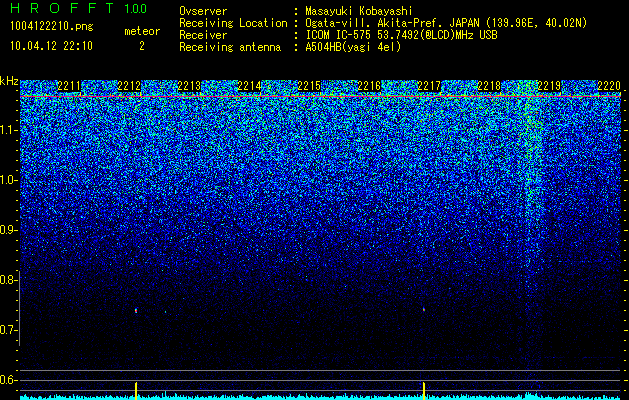This screenshot has width=629, height=400.
Task: Click the 0.7 frequency axis label
Action: pyautogui.click(x=7, y=330)
